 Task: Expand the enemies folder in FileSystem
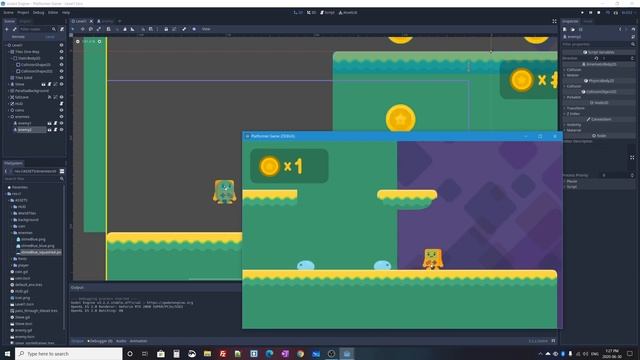click(x=12, y=233)
